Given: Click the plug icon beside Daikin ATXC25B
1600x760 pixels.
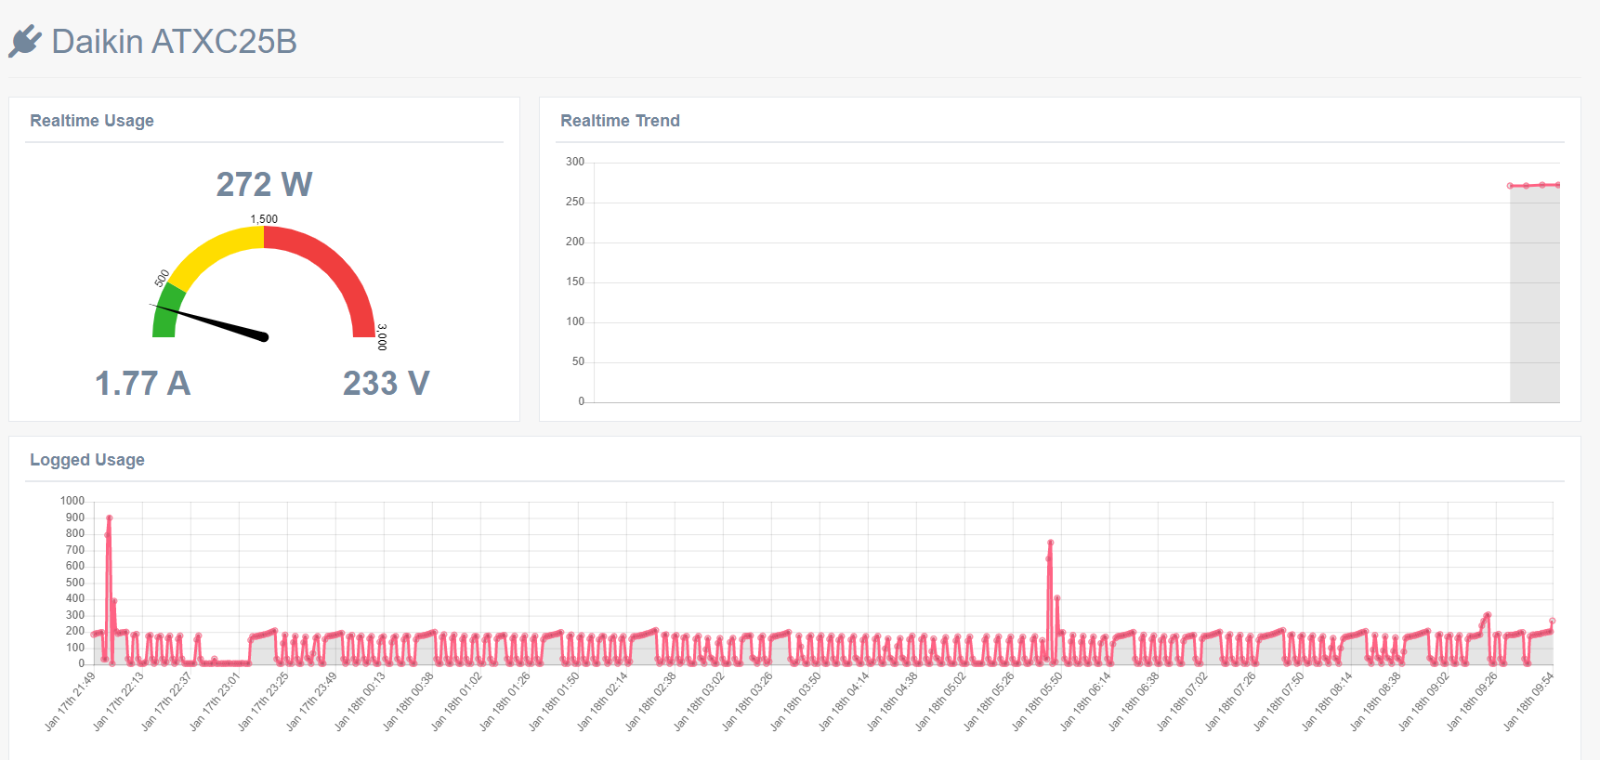Looking at the screenshot, I should click(25, 41).
